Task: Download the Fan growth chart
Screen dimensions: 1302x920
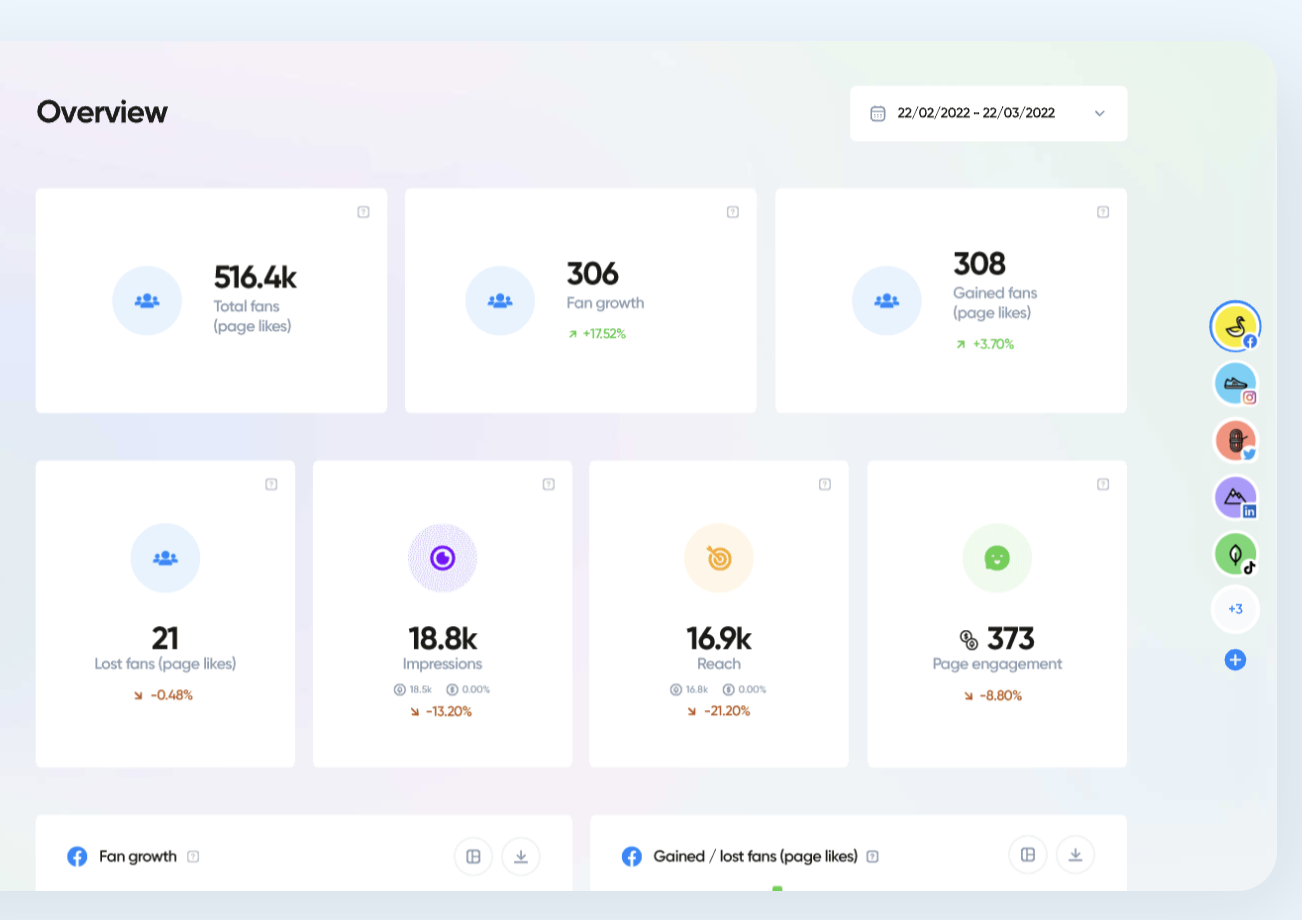Action: coord(521,856)
